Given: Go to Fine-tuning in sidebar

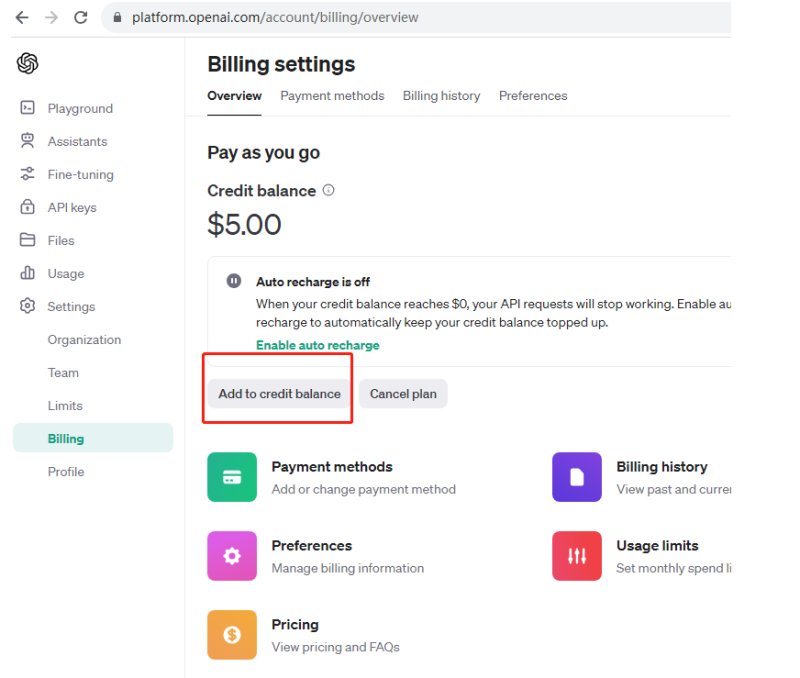Looking at the screenshot, I should [x=81, y=174].
